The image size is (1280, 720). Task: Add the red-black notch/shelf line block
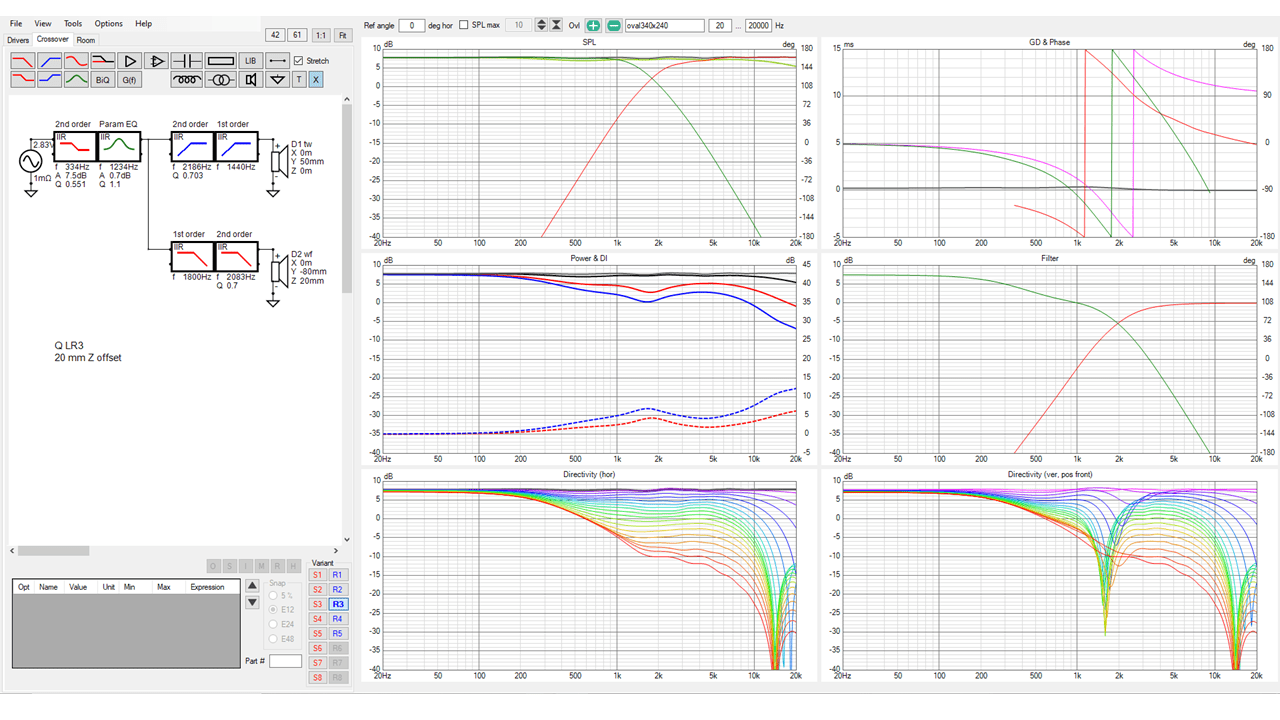point(103,61)
